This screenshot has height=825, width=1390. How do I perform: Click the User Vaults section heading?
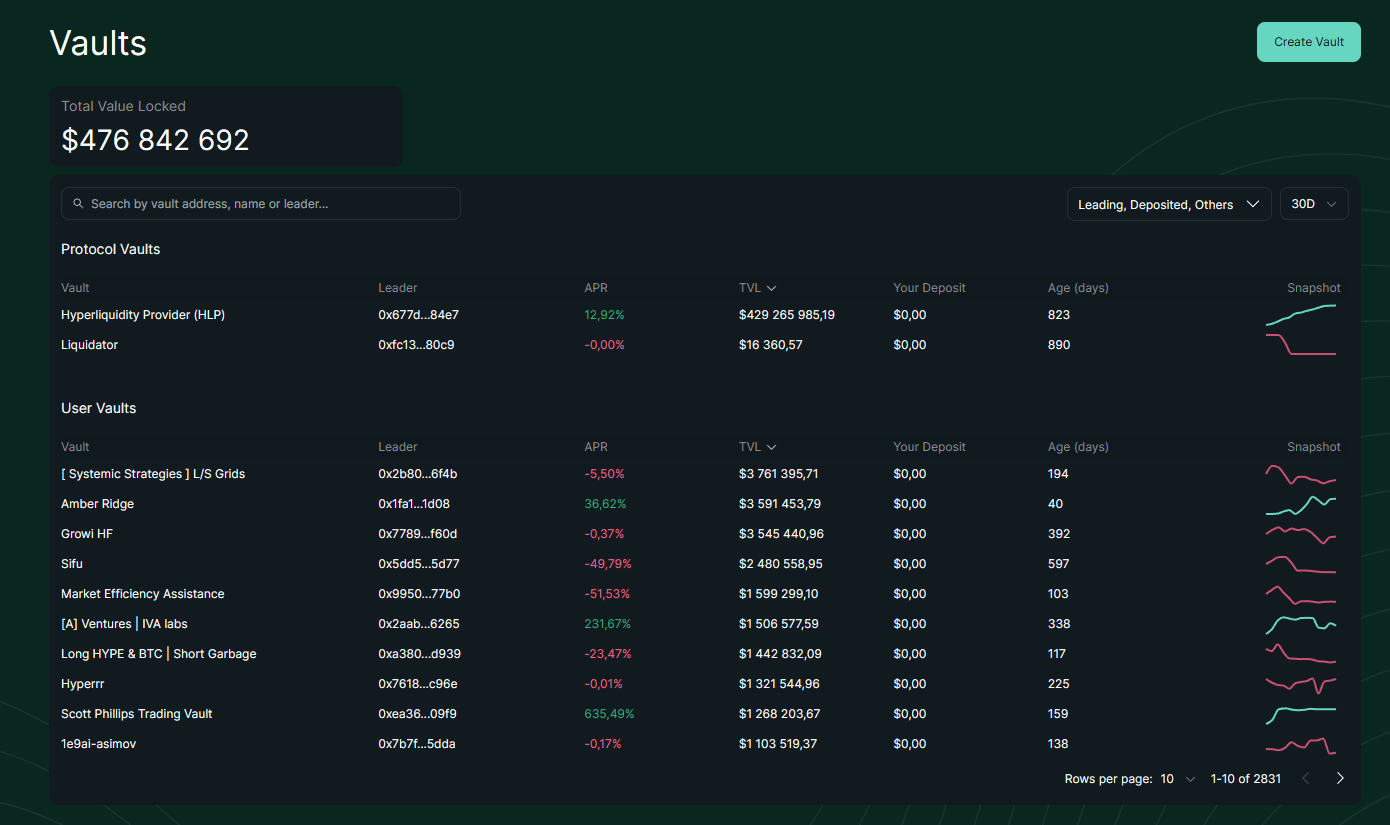point(99,408)
